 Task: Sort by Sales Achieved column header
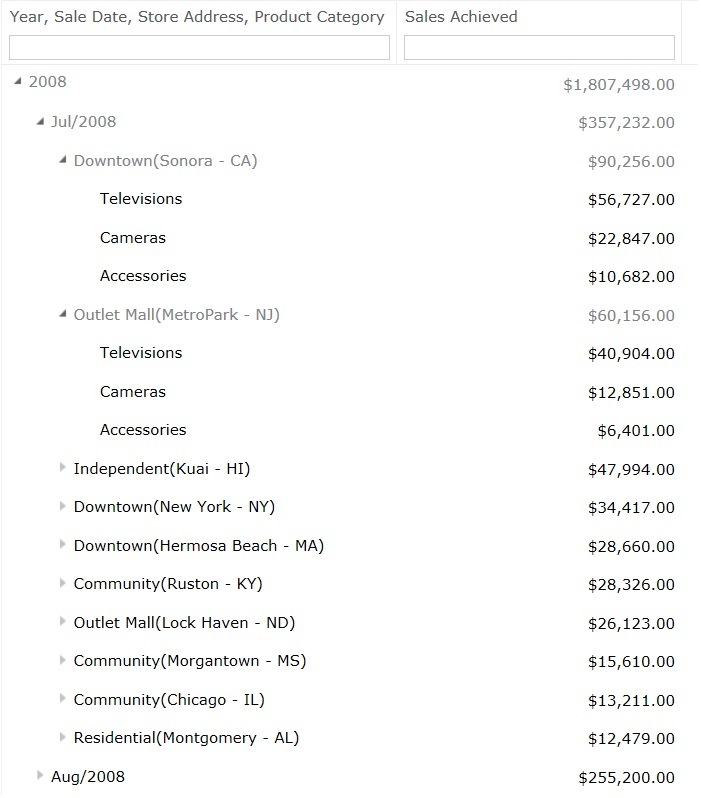pyautogui.click(x=461, y=17)
